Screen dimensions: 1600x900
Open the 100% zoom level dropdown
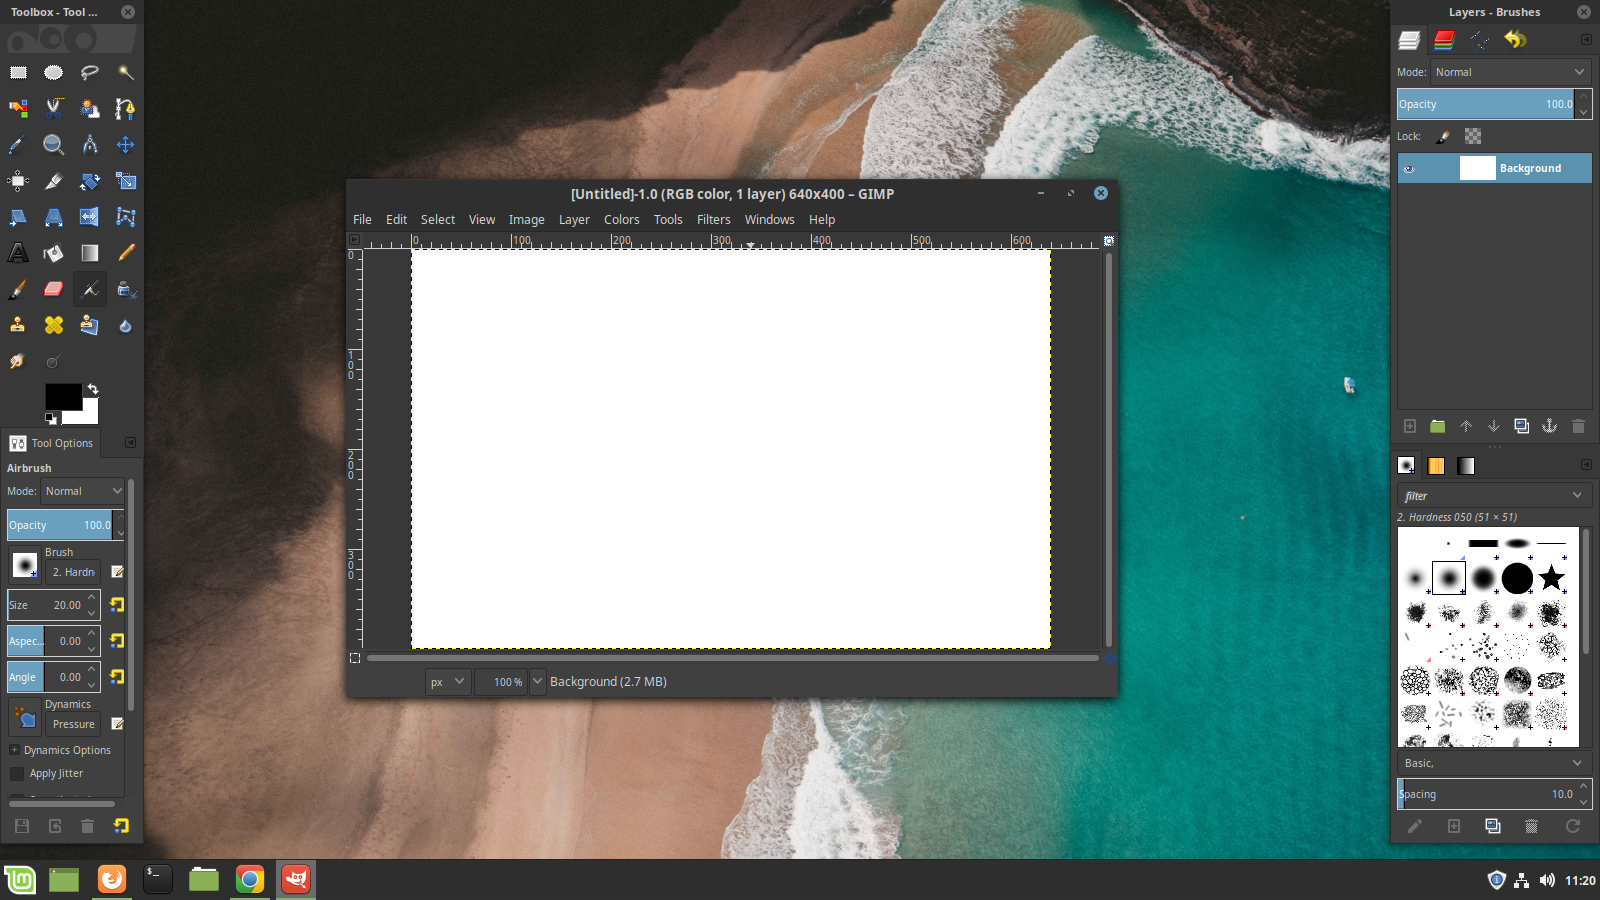(x=537, y=682)
